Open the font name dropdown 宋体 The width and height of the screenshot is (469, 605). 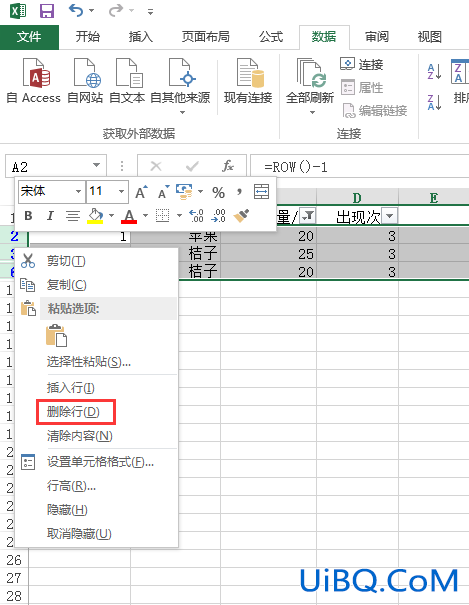tap(78, 191)
